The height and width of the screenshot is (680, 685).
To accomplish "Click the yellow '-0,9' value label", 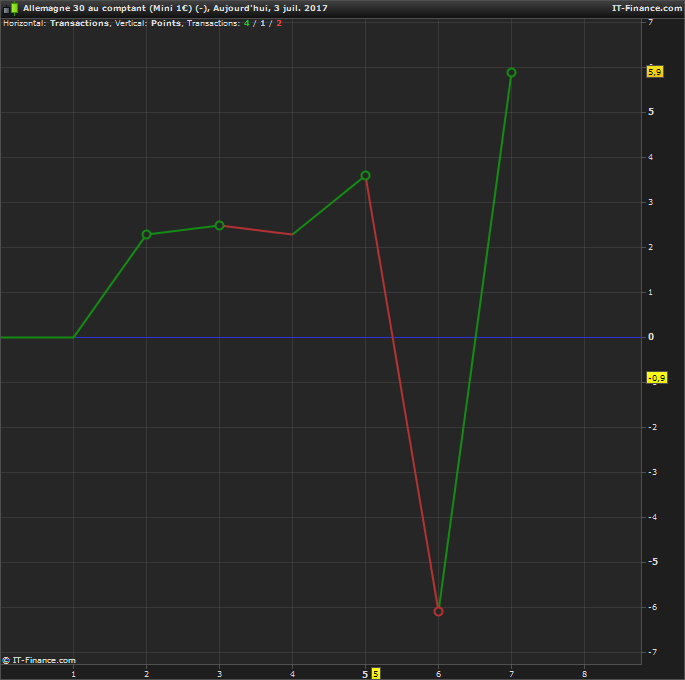I will 657,378.
